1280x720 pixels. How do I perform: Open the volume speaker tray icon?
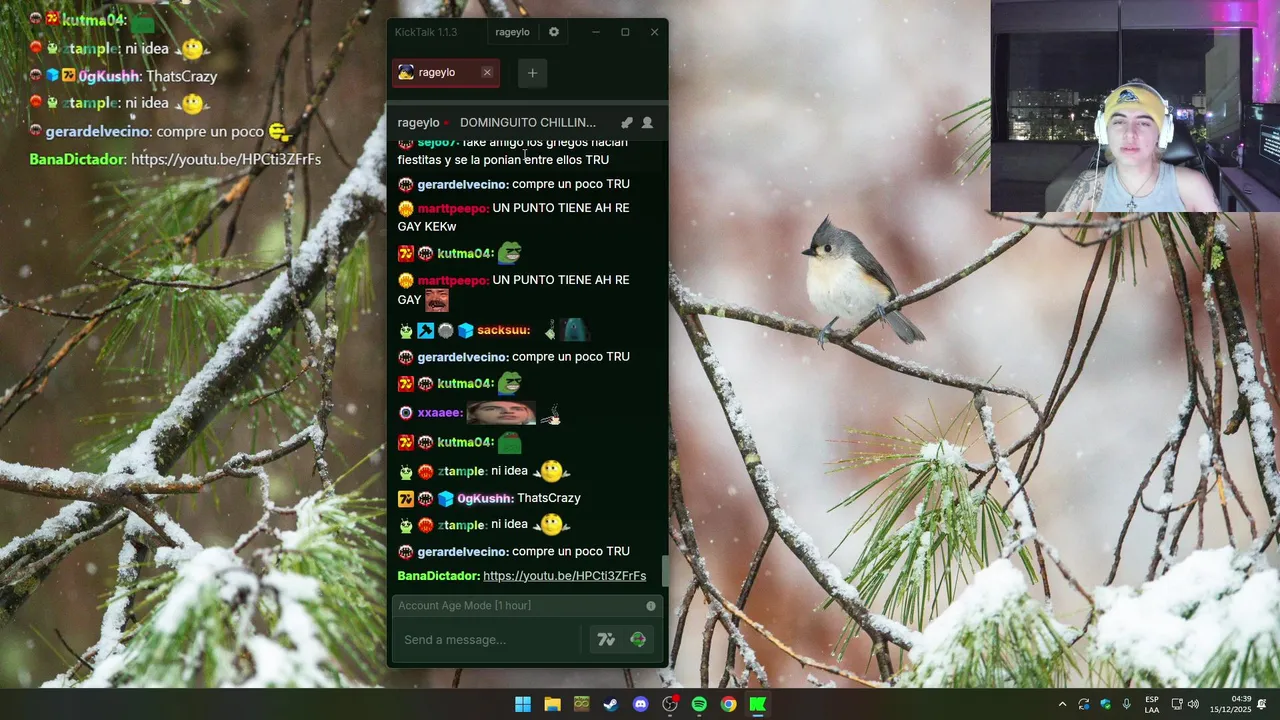[x=1193, y=704]
